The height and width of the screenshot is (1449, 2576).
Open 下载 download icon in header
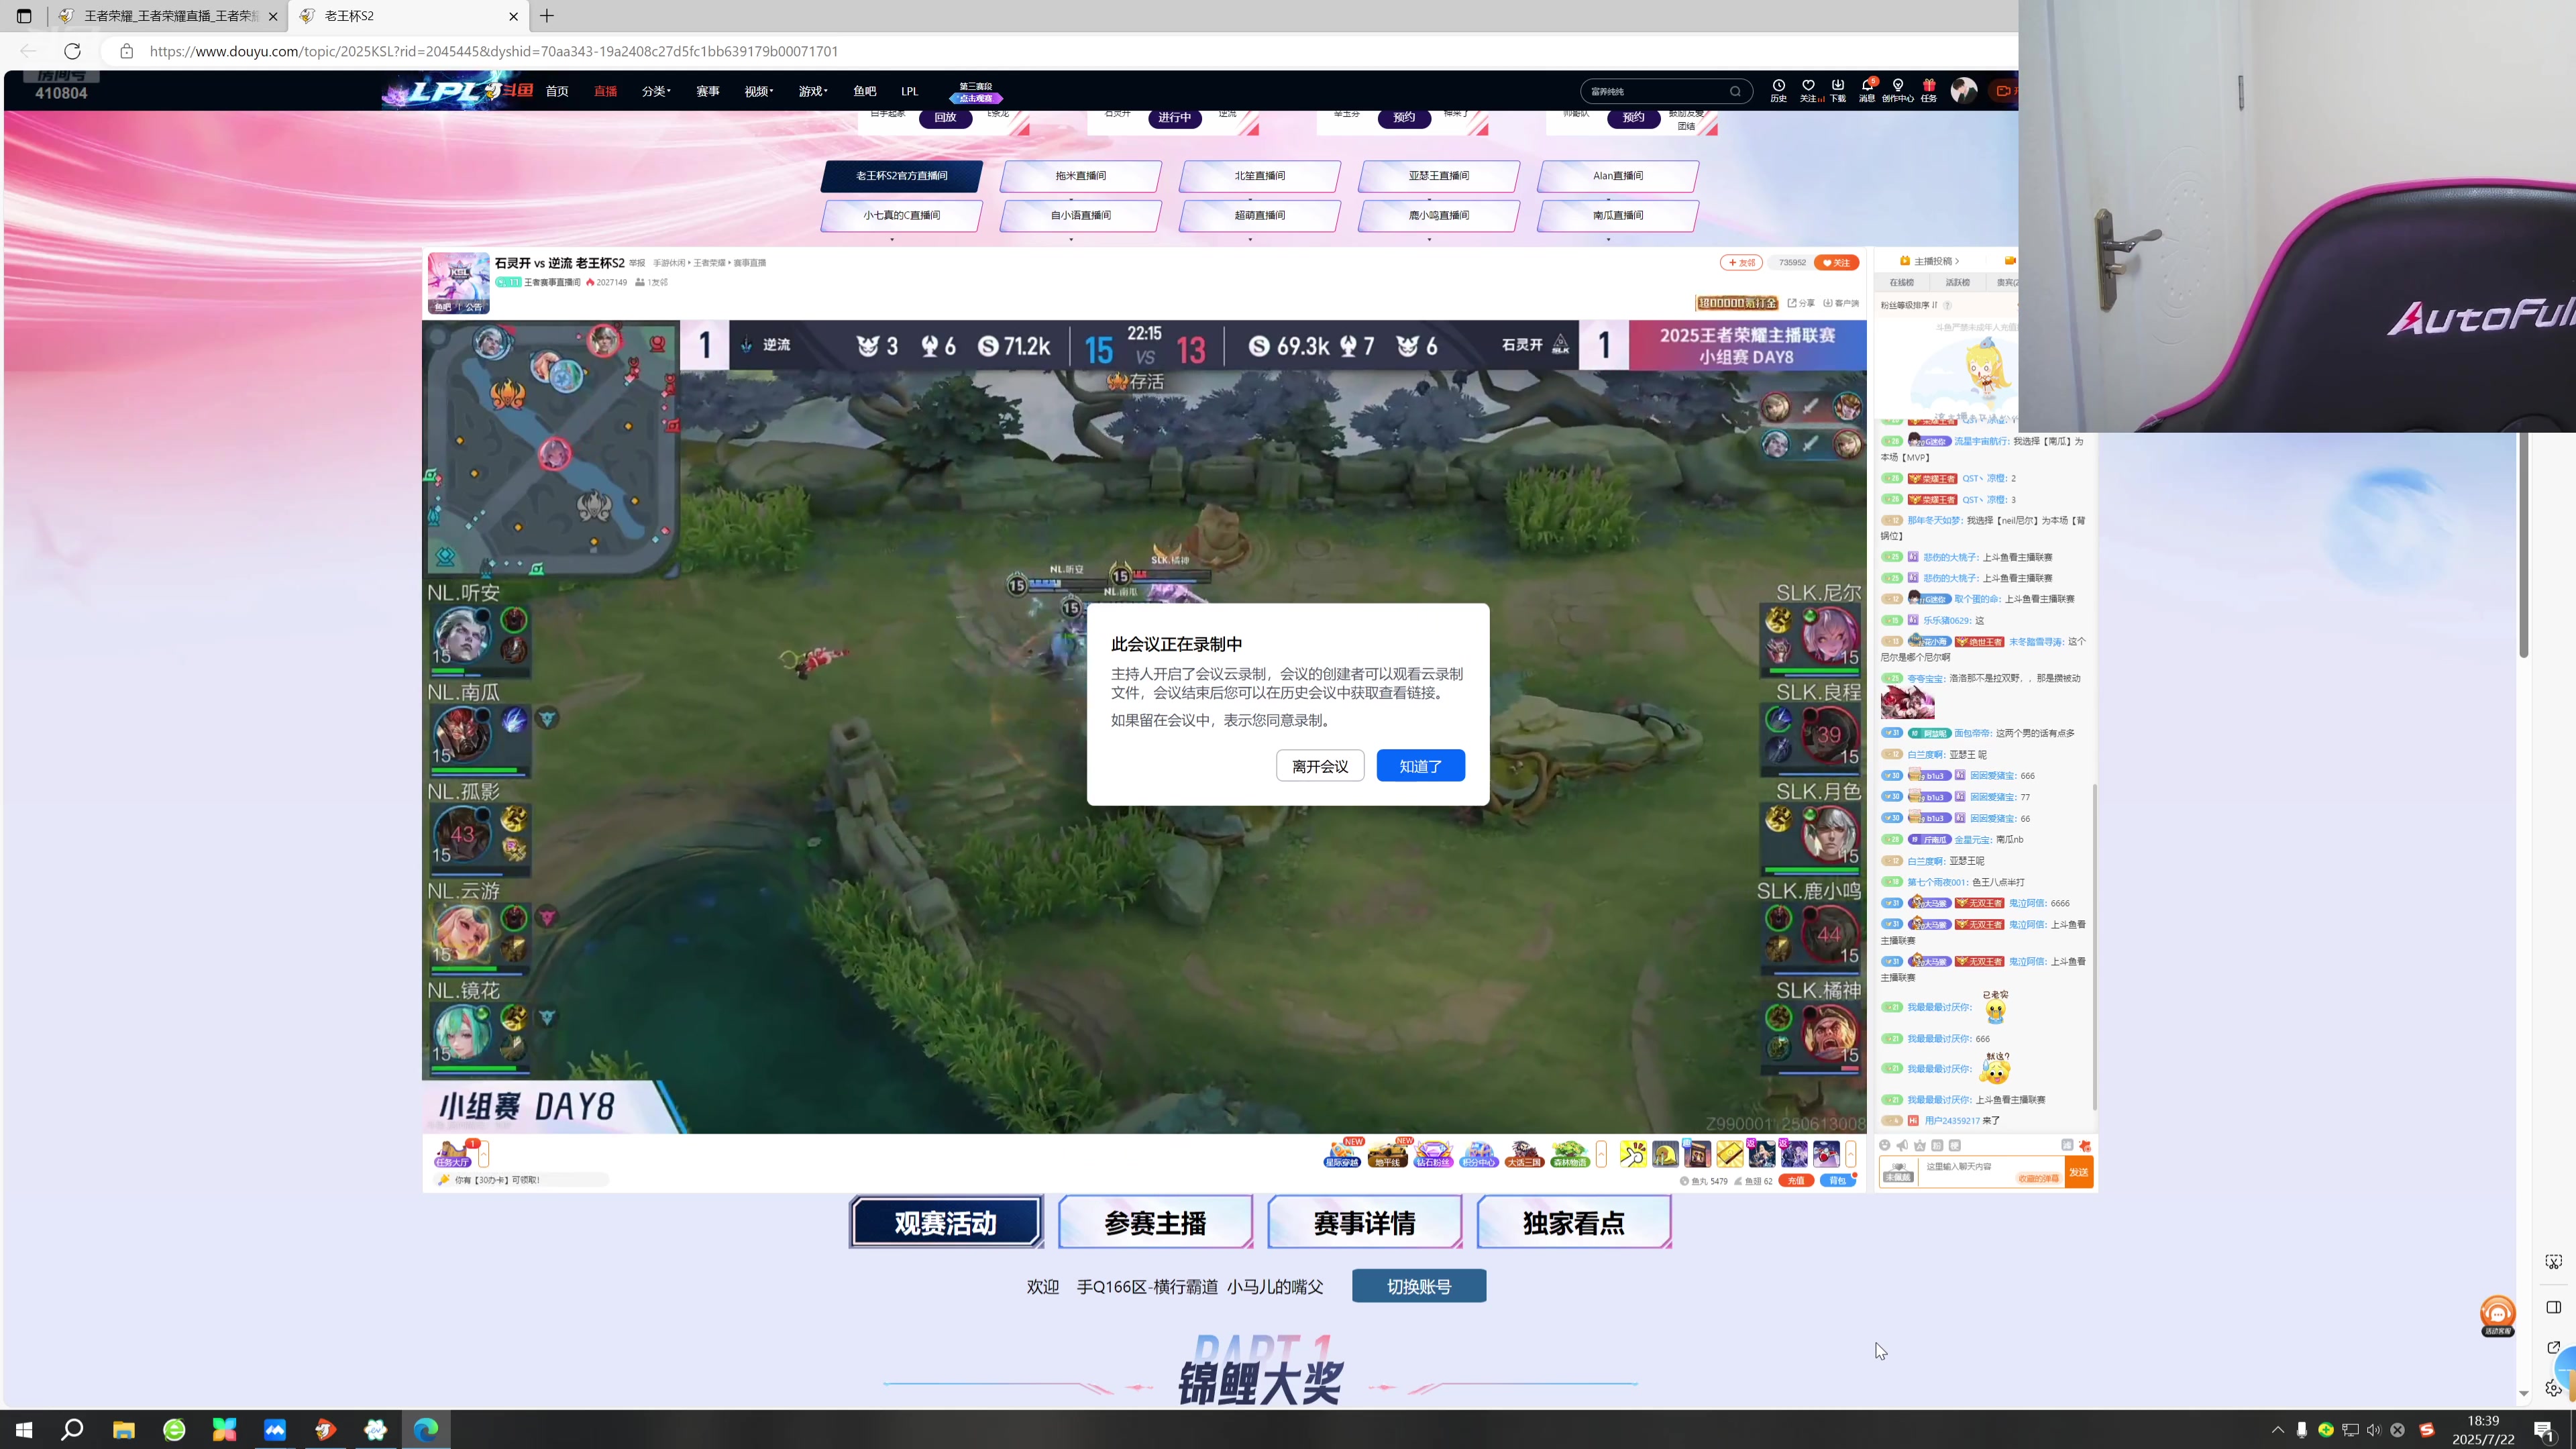pyautogui.click(x=1837, y=90)
